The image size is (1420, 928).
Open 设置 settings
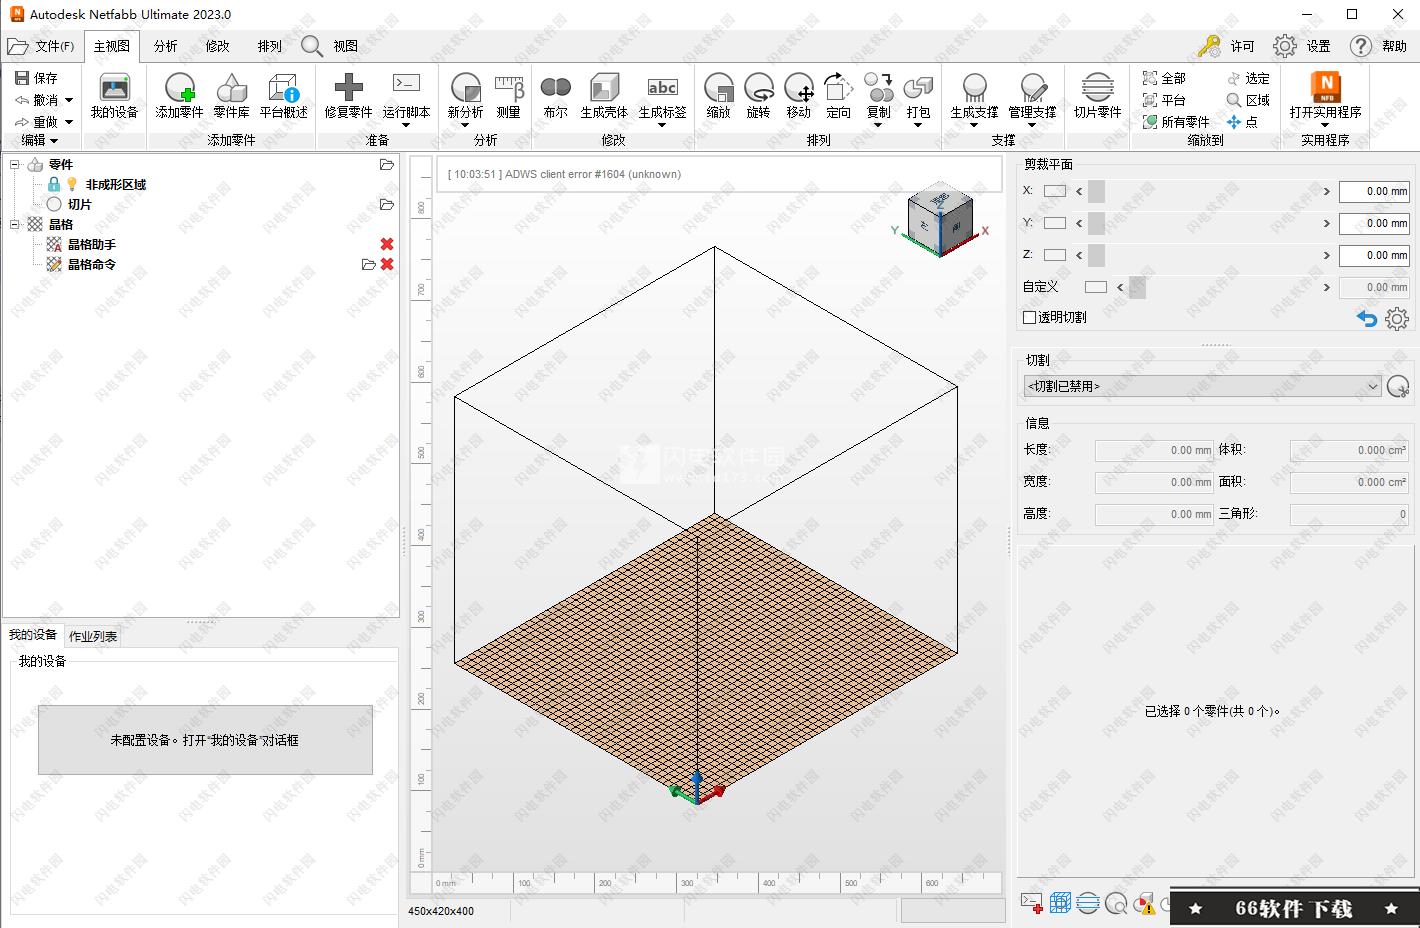(x=1302, y=46)
